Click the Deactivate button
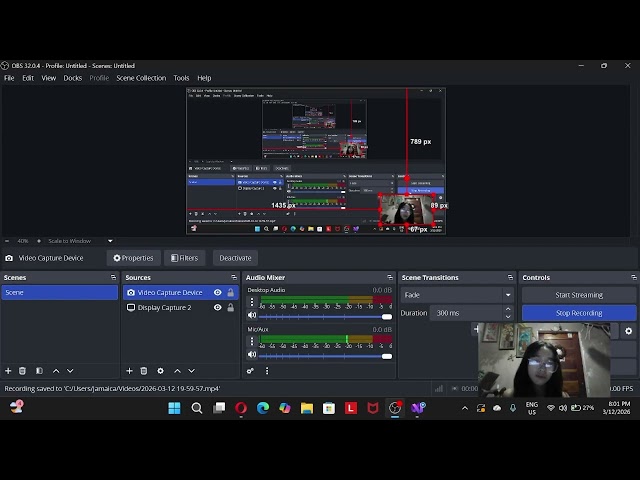 click(235, 258)
